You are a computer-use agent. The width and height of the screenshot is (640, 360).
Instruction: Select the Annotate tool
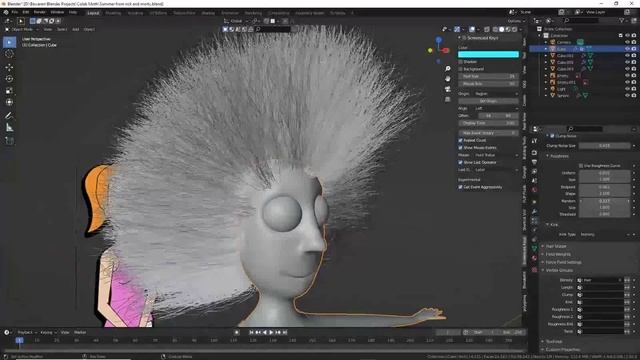[x=9, y=116]
